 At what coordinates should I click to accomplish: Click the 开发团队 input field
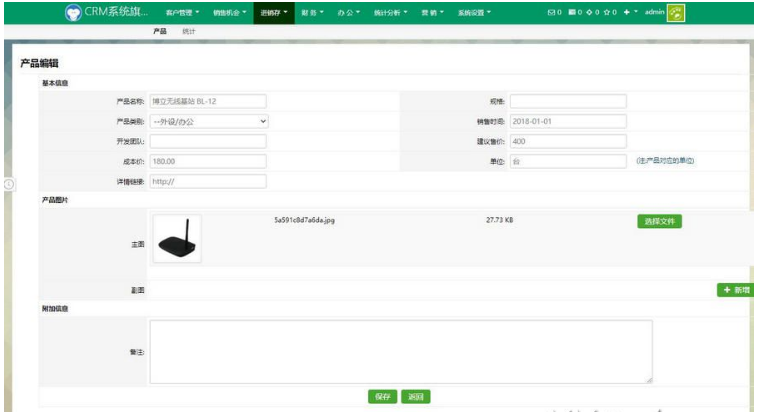pyautogui.click(x=208, y=142)
